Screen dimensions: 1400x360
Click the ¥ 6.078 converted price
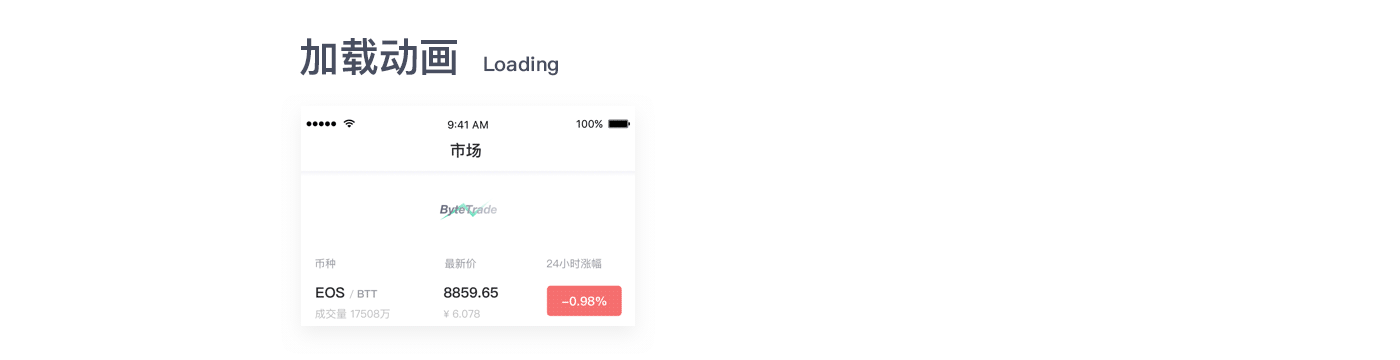[462, 314]
